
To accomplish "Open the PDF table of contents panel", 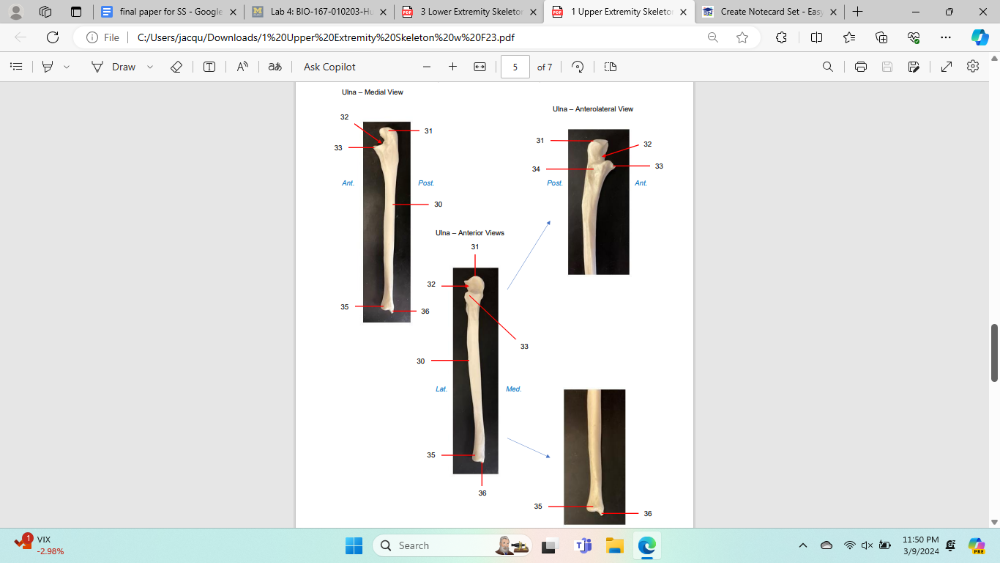I will pos(16,67).
